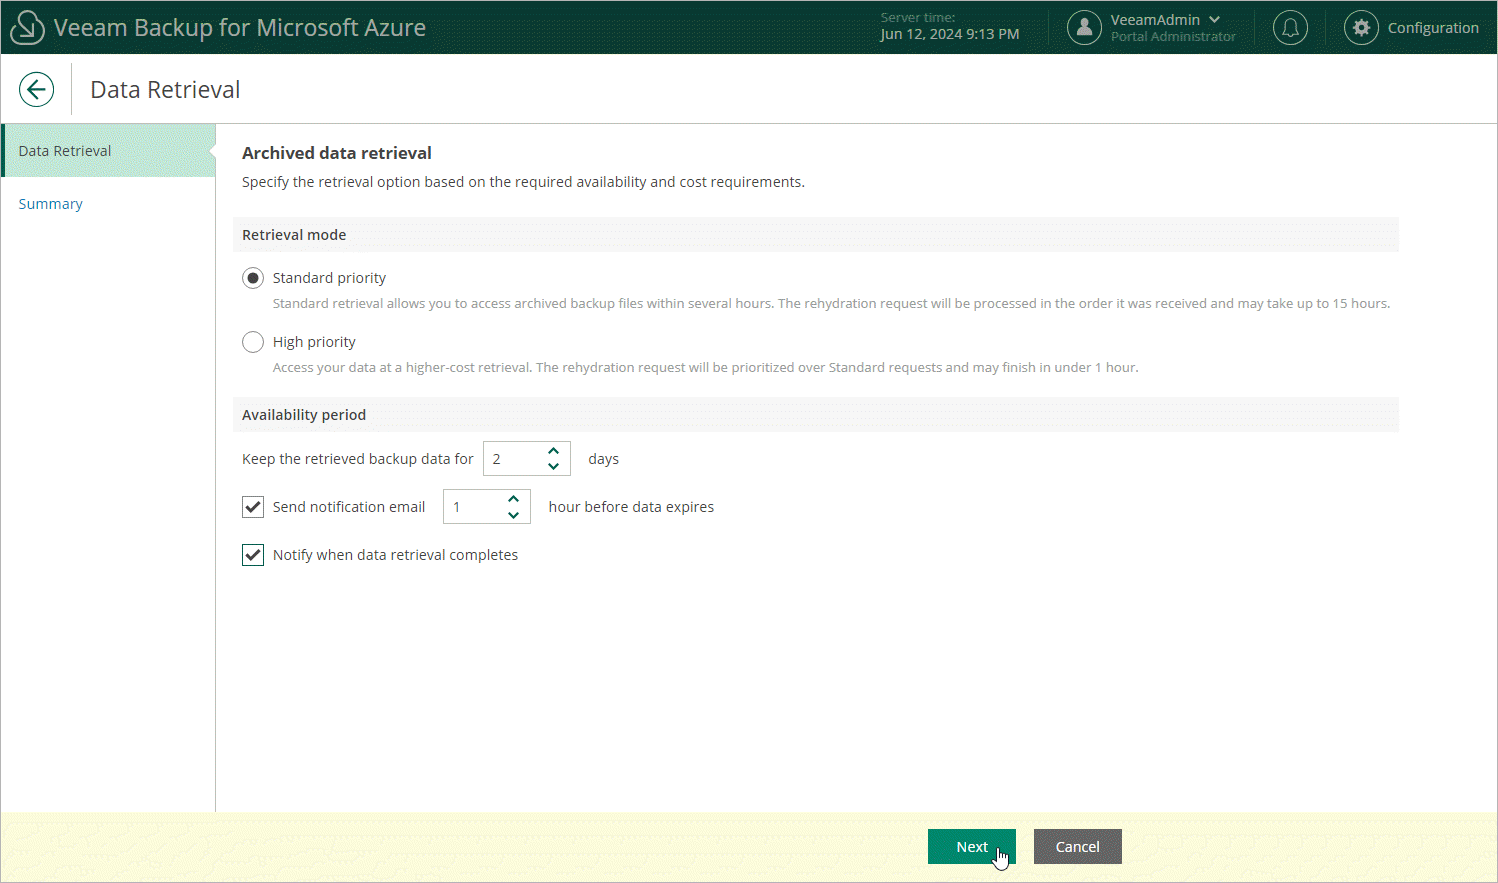Viewport: 1498px width, 883px height.
Task: Click the High priority description text
Action: coord(706,367)
